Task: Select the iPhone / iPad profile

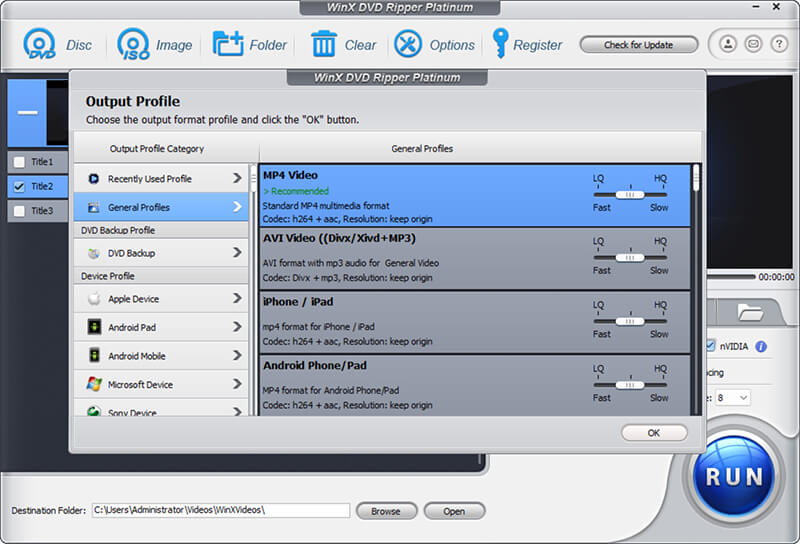Action: [x=475, y=323]
